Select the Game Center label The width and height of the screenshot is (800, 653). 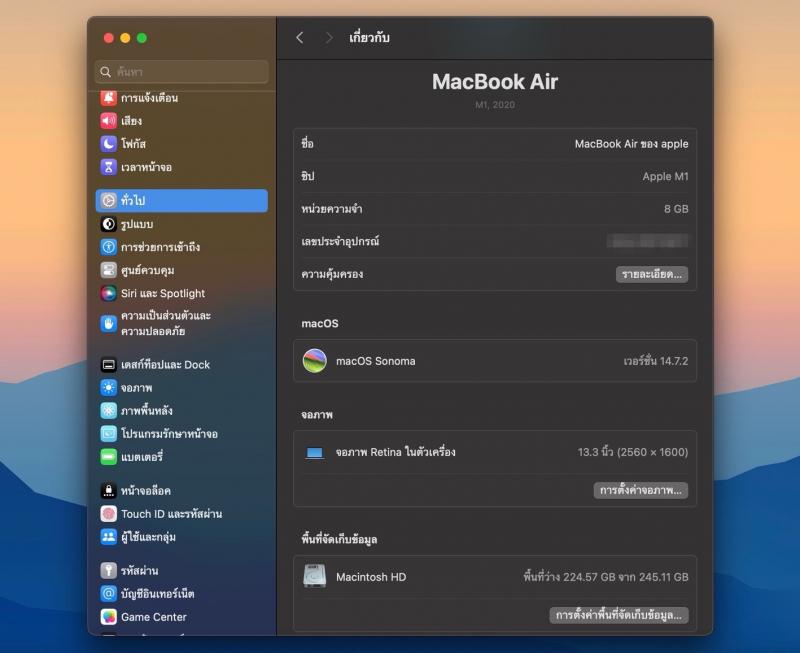tap(154, 617)
